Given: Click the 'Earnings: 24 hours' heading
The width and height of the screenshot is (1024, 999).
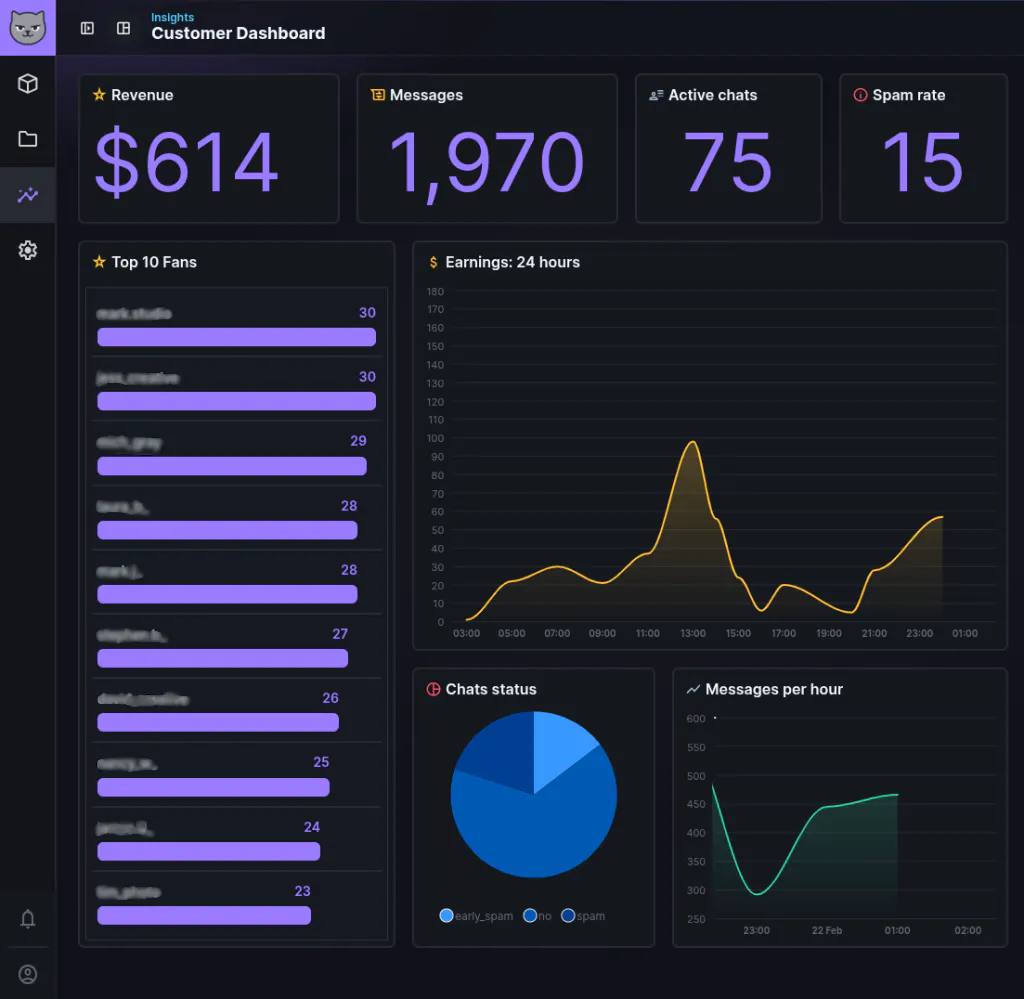Looking at the screenshot, I should point(513,262).
